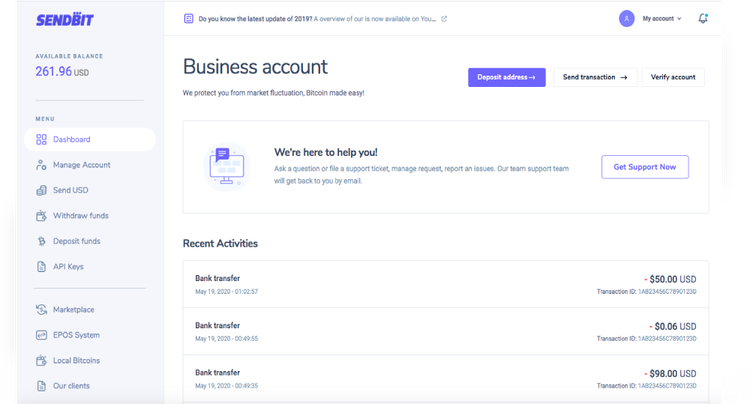Click the Deposit funds bitcoin icon

pyautogui.click(x=42, y=241)
